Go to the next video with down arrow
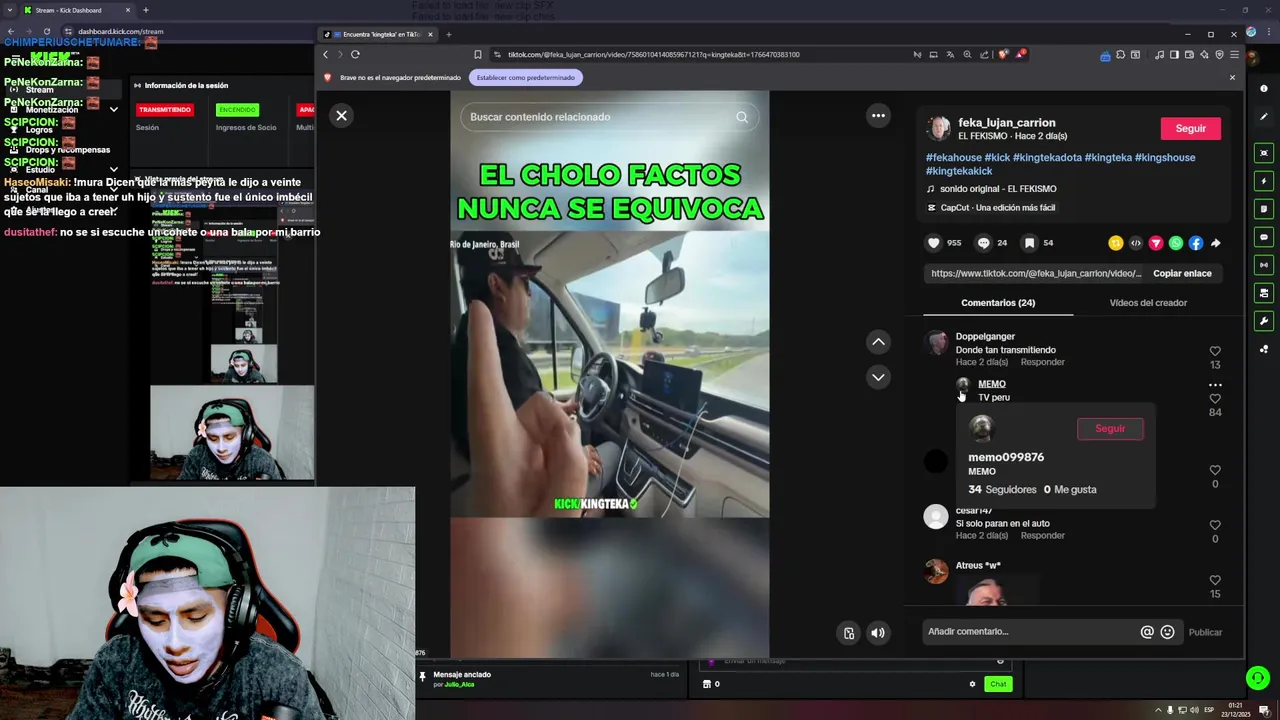The image size is (1280, 720). point(878,377)
